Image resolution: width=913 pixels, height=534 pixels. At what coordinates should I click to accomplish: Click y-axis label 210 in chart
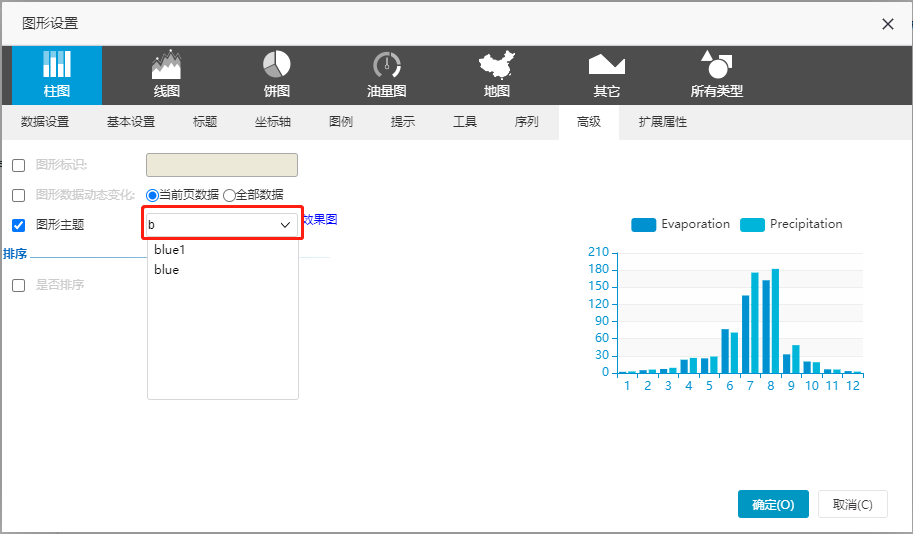(x=598, y=252)
